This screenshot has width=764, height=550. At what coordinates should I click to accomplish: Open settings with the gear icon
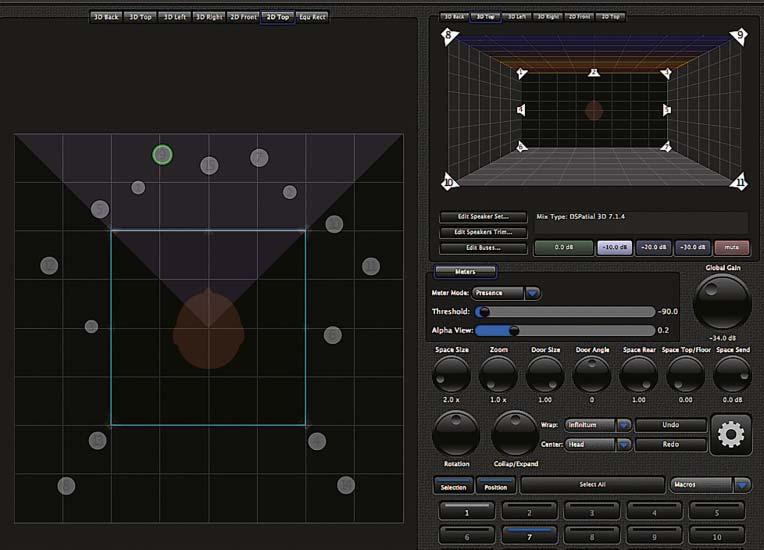point(730,434)
